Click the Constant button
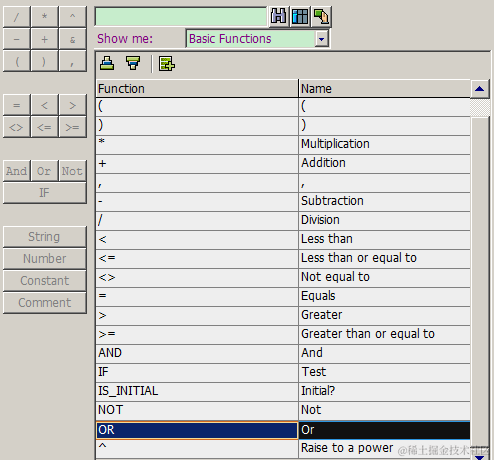Screen dimensions: 494x460 45,281
